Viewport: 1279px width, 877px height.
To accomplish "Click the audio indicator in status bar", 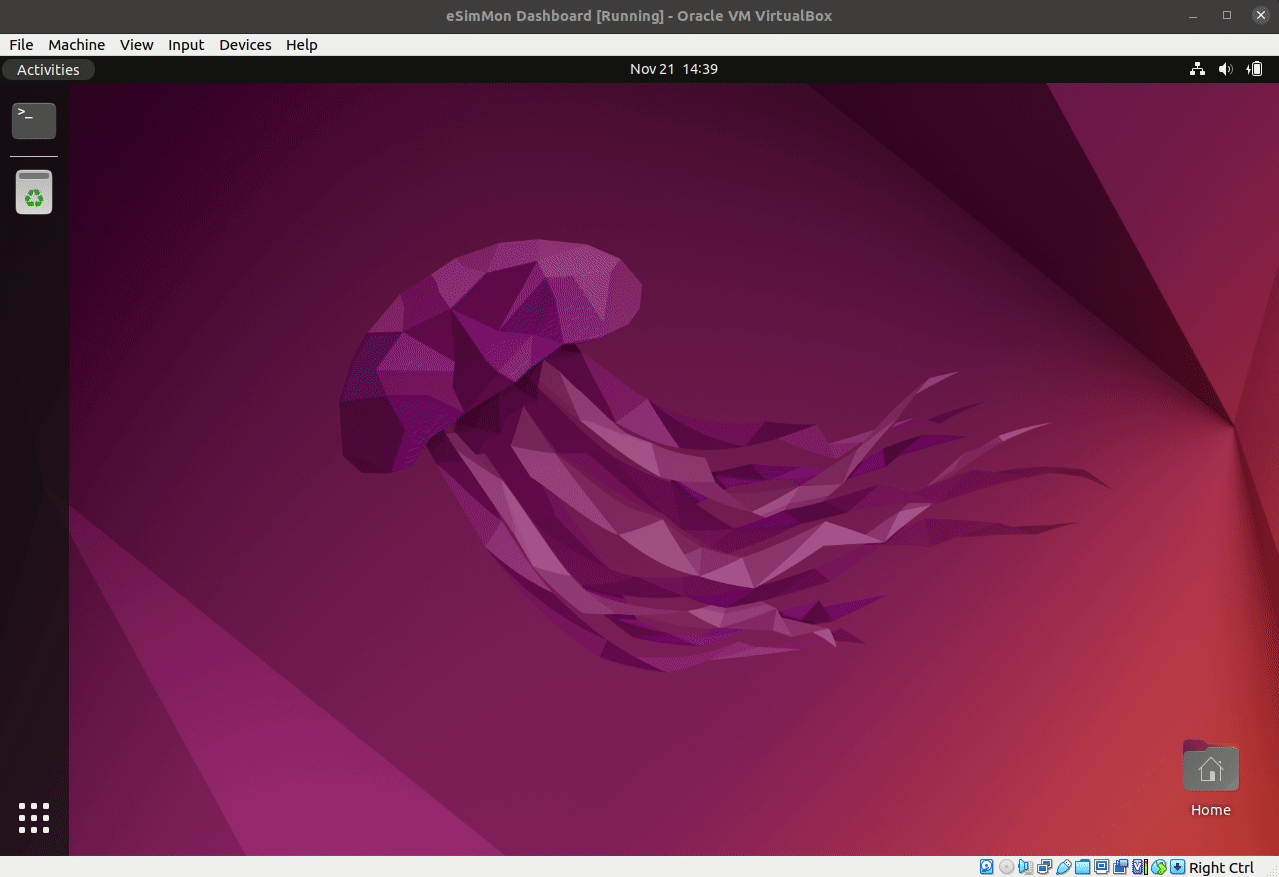I will pyautogui.click(x=1025, y=867).
